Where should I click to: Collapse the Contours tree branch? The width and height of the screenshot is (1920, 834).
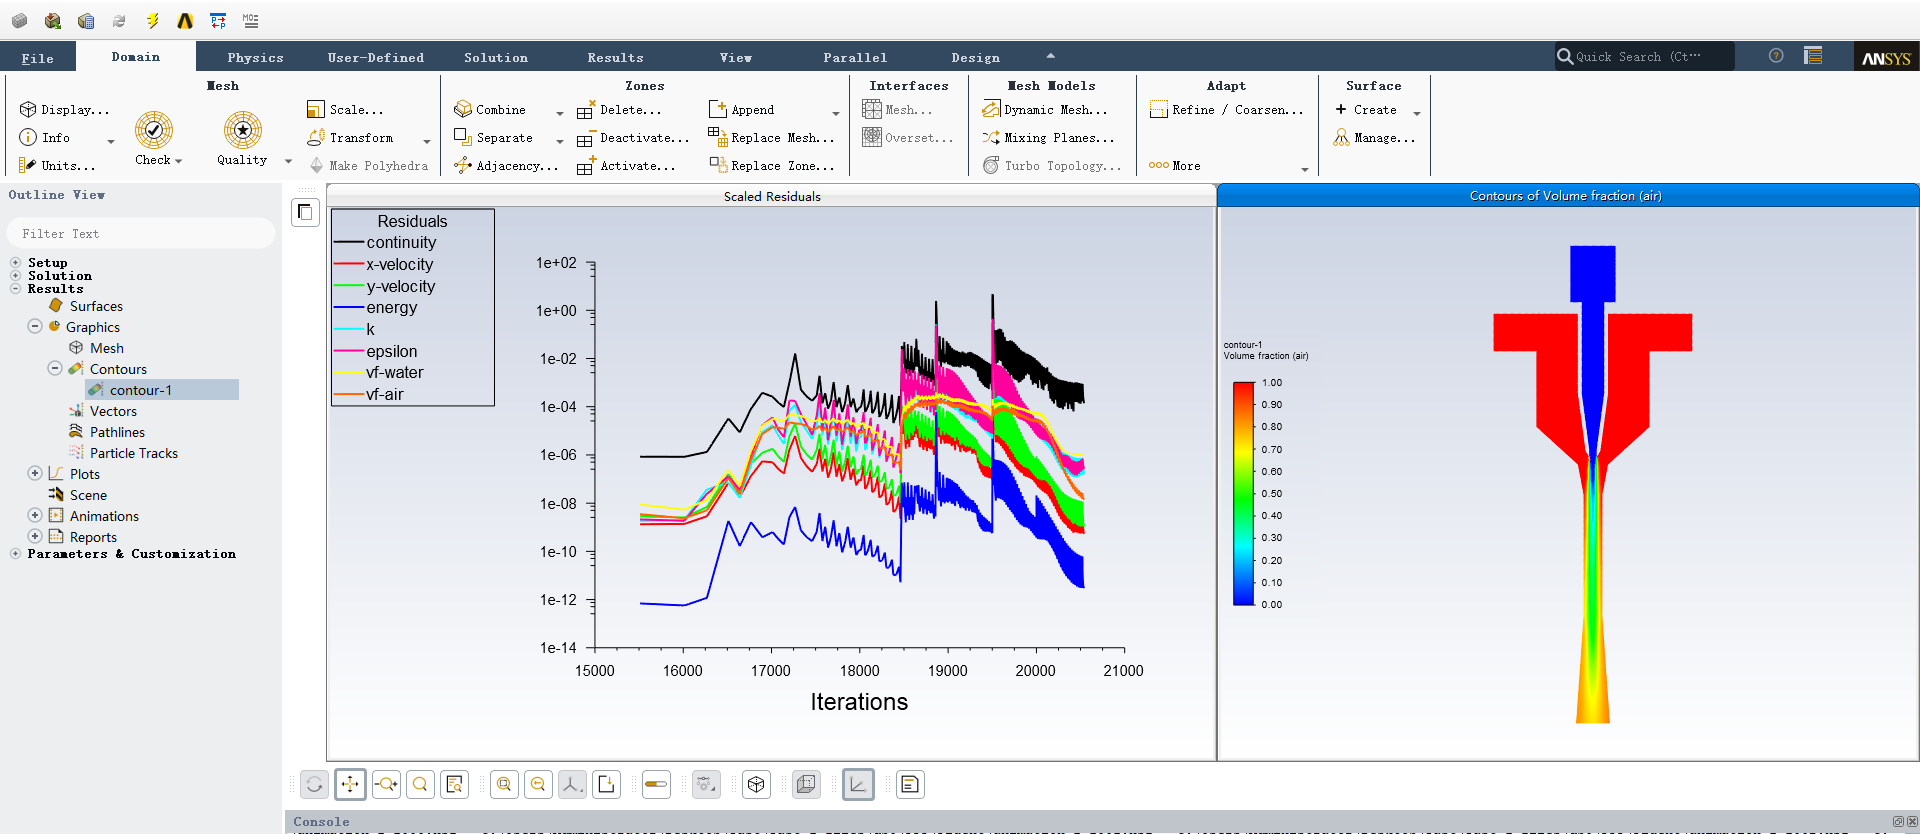point(55,368)
